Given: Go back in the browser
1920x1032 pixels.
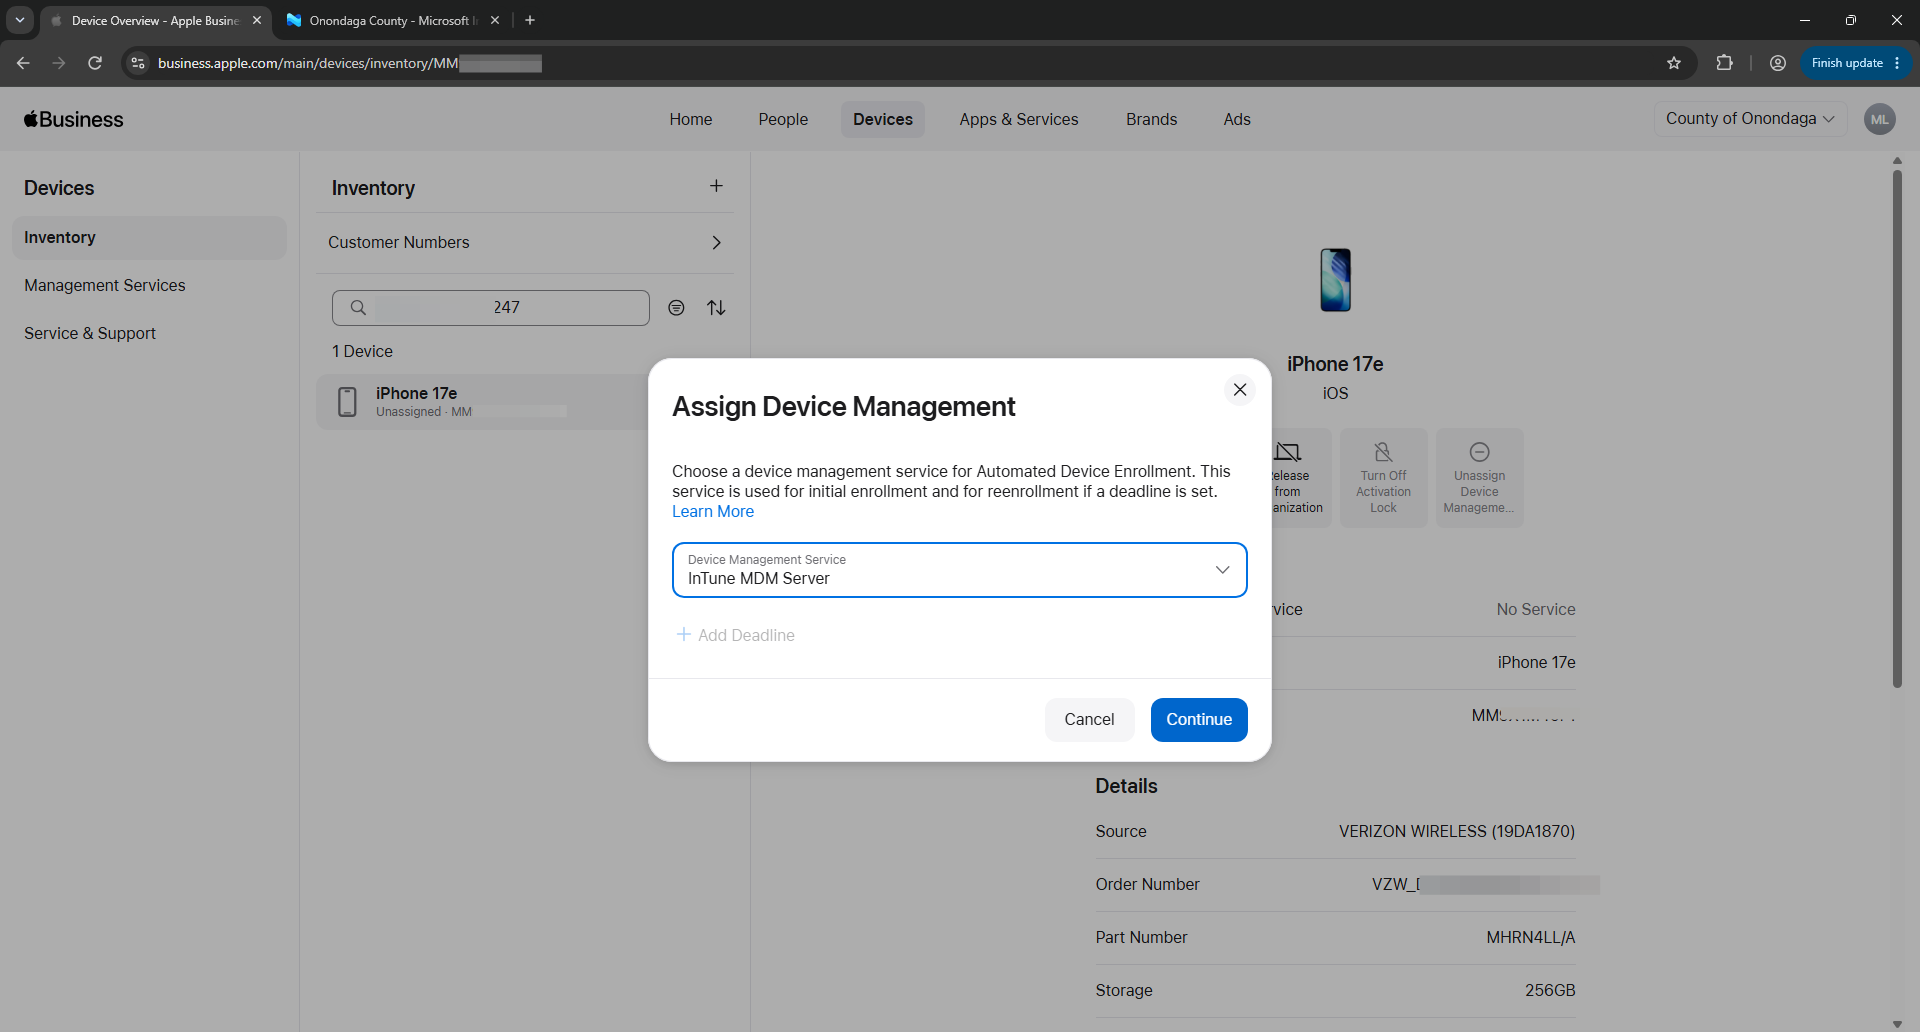Looking at the screenshot, I should click(23, 63).
